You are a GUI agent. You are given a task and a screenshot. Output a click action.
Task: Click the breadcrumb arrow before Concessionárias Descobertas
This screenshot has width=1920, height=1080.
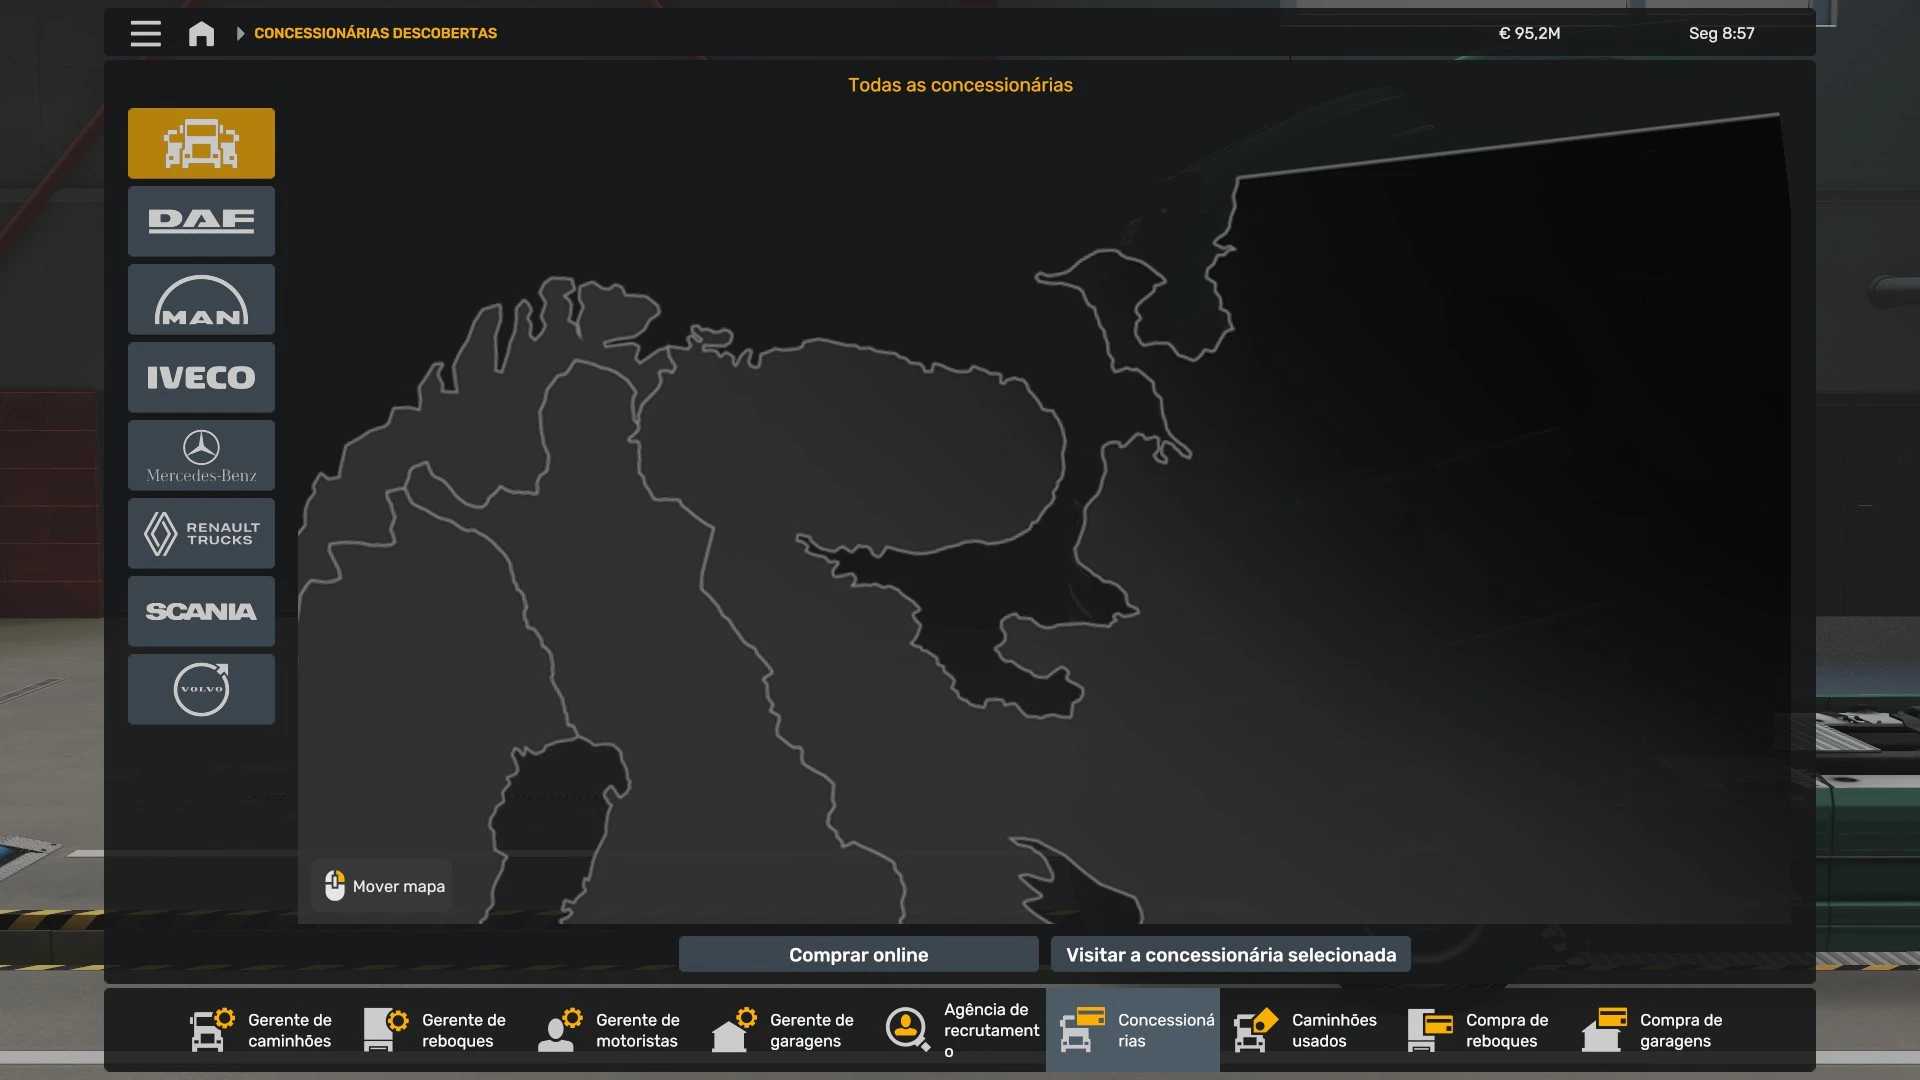[x=240, y=33]
